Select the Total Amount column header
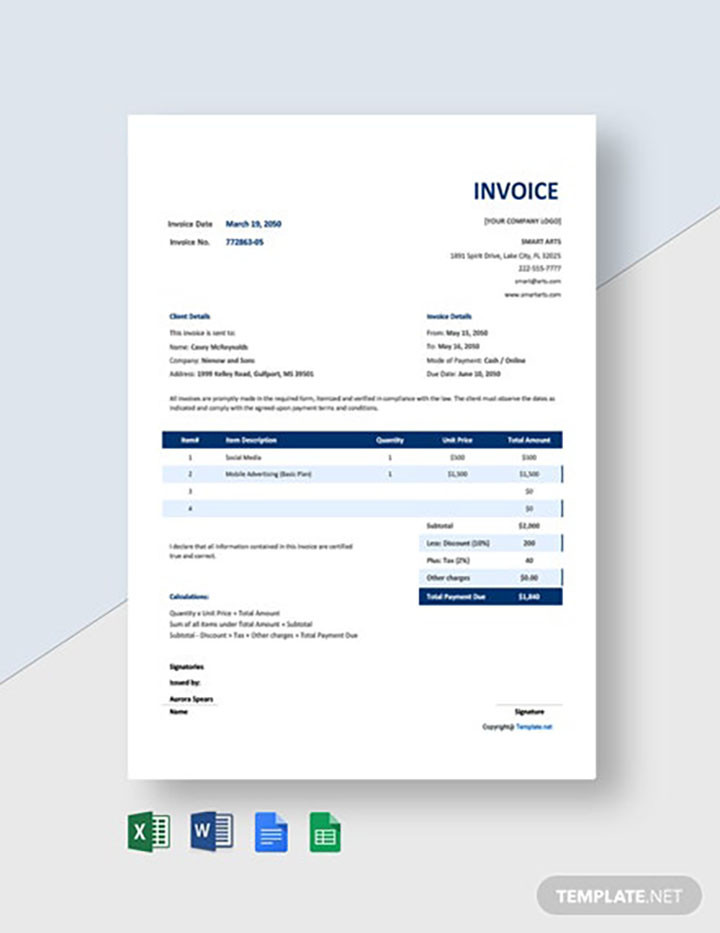Viewport: 720px width, 933px height. (529, 439)
